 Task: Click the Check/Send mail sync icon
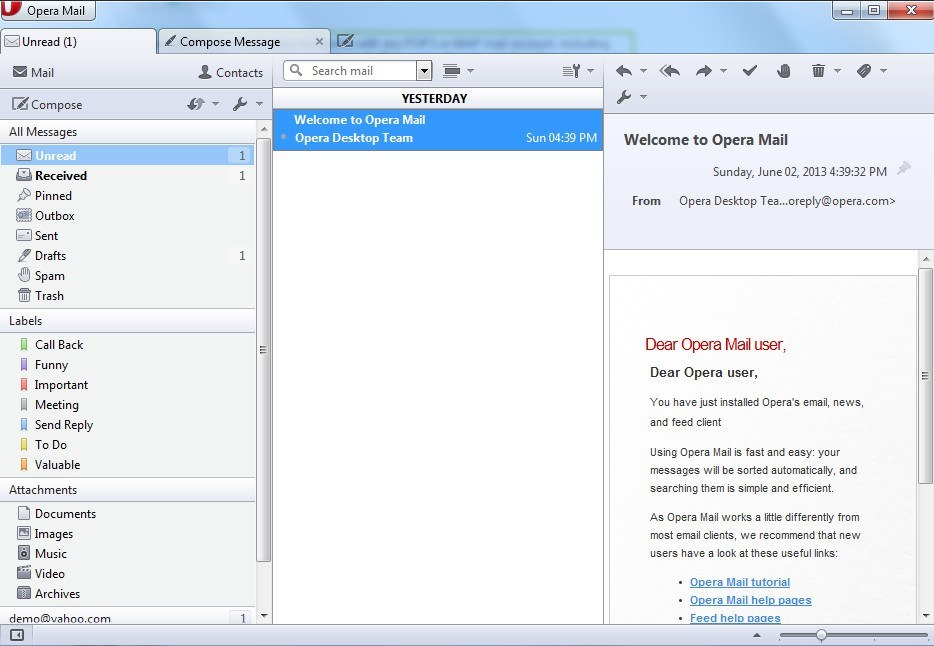[195, 104]
